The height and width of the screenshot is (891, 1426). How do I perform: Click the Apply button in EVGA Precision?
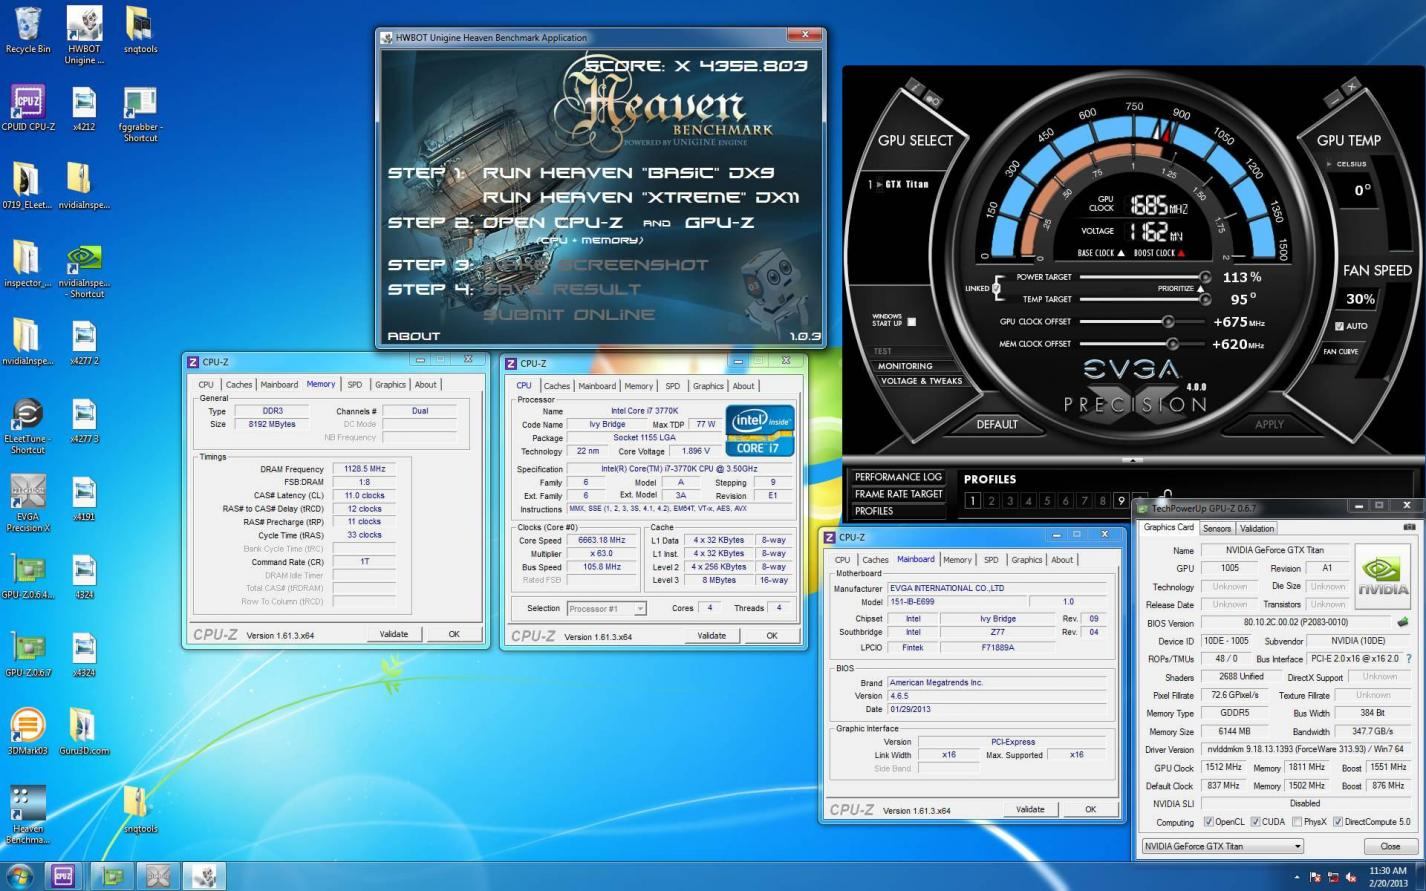pos(1269,424)
